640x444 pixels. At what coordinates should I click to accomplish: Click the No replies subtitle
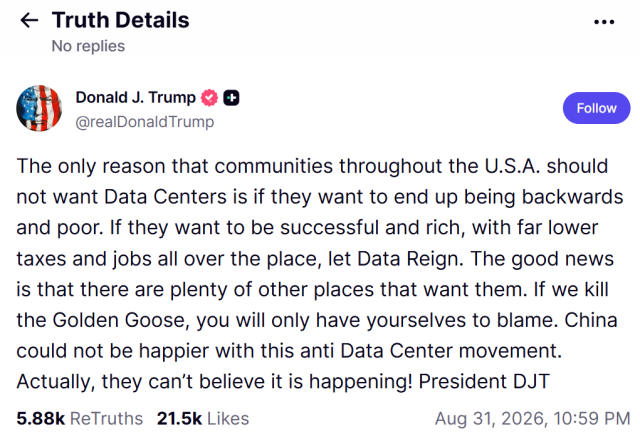tap(88, 46)
